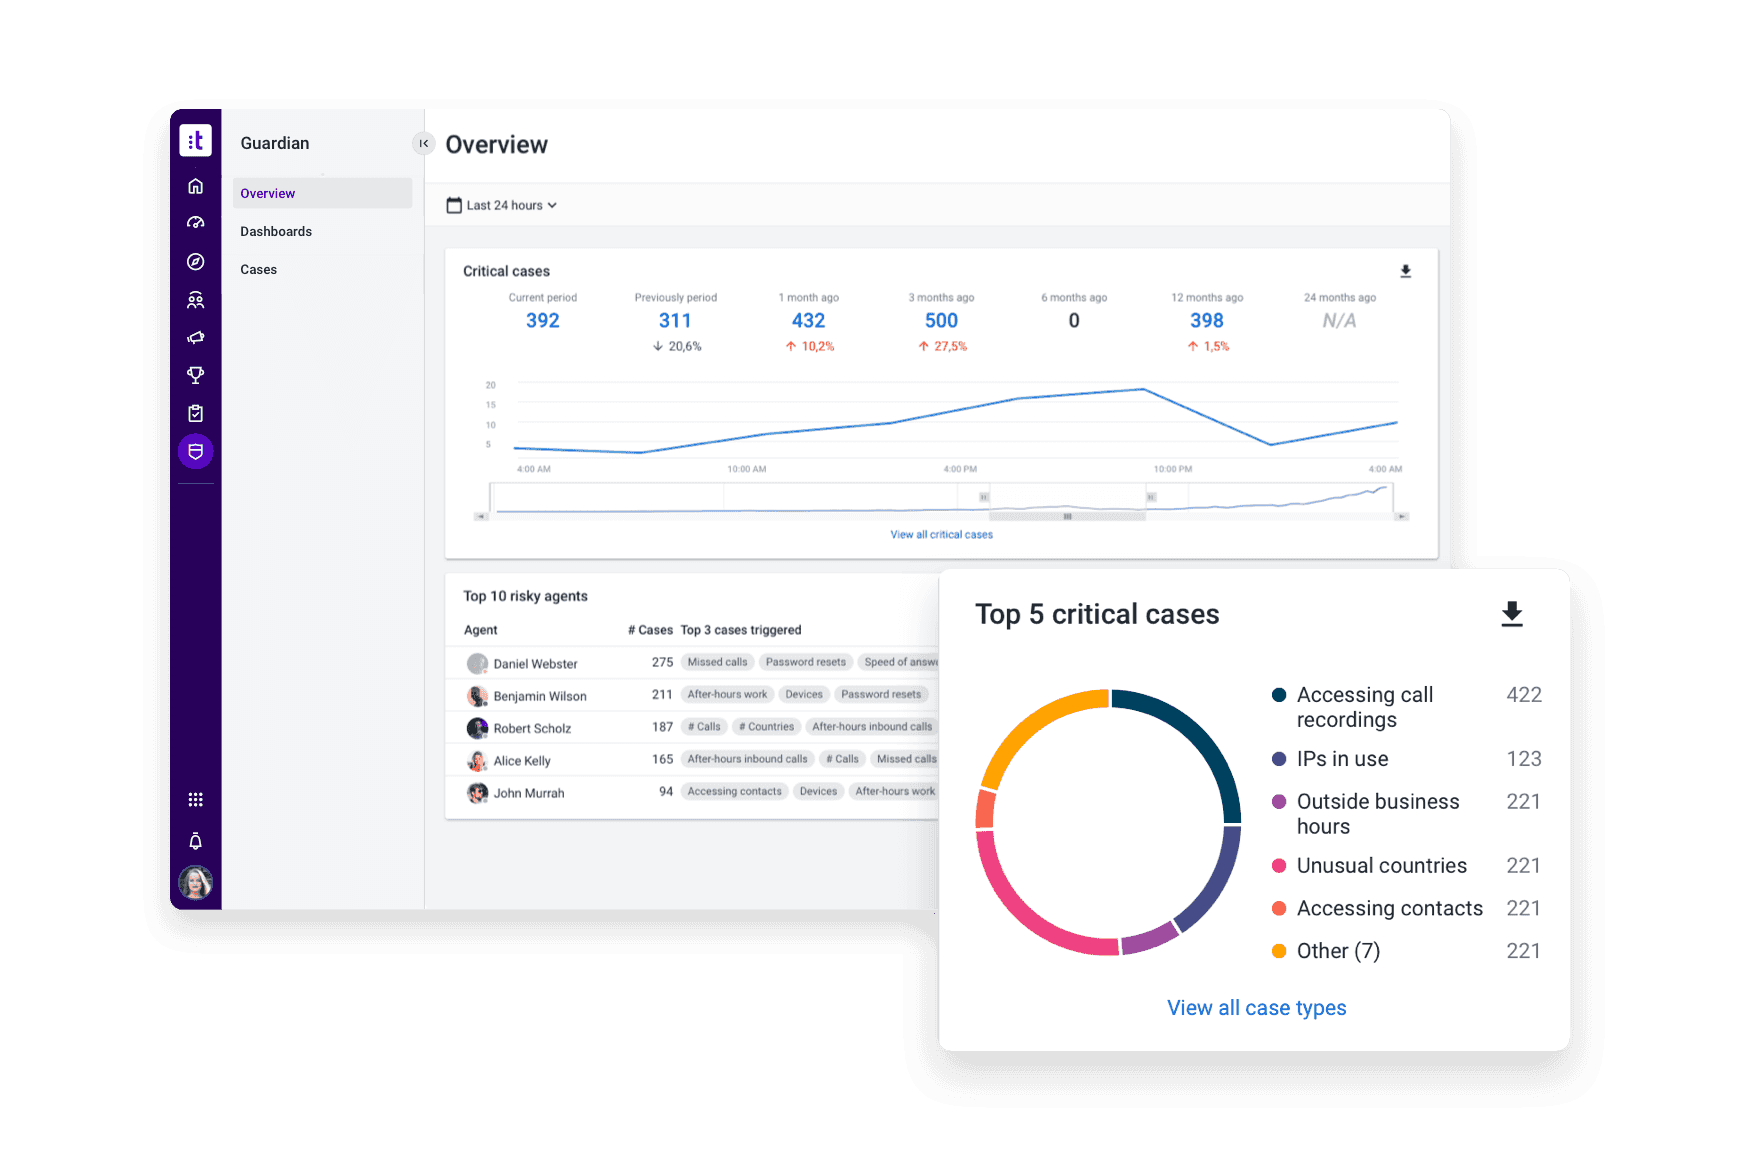
Task: Click the megaphone icon in the sidebar
Action: tap(196, 338)
